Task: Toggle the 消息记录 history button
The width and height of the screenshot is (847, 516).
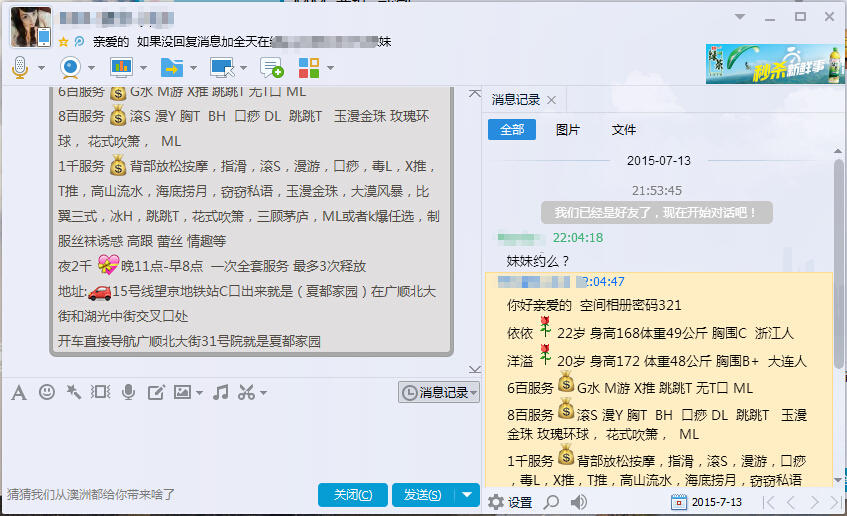Action: (439, 392)
